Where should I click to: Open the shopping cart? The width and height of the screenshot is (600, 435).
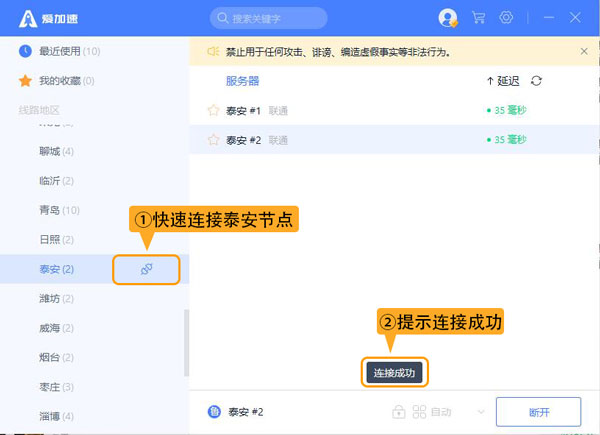point(478,18)
